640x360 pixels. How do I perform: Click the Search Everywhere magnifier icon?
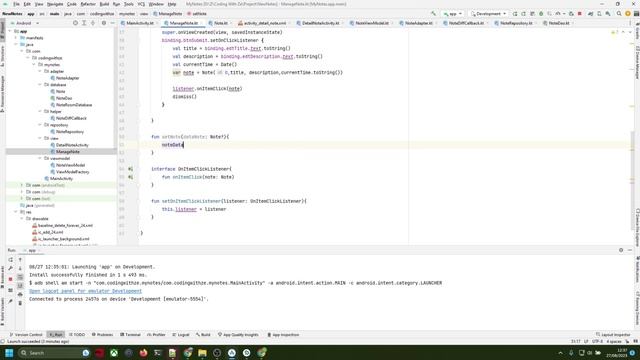pyautogui.click(x=619, y=13)
